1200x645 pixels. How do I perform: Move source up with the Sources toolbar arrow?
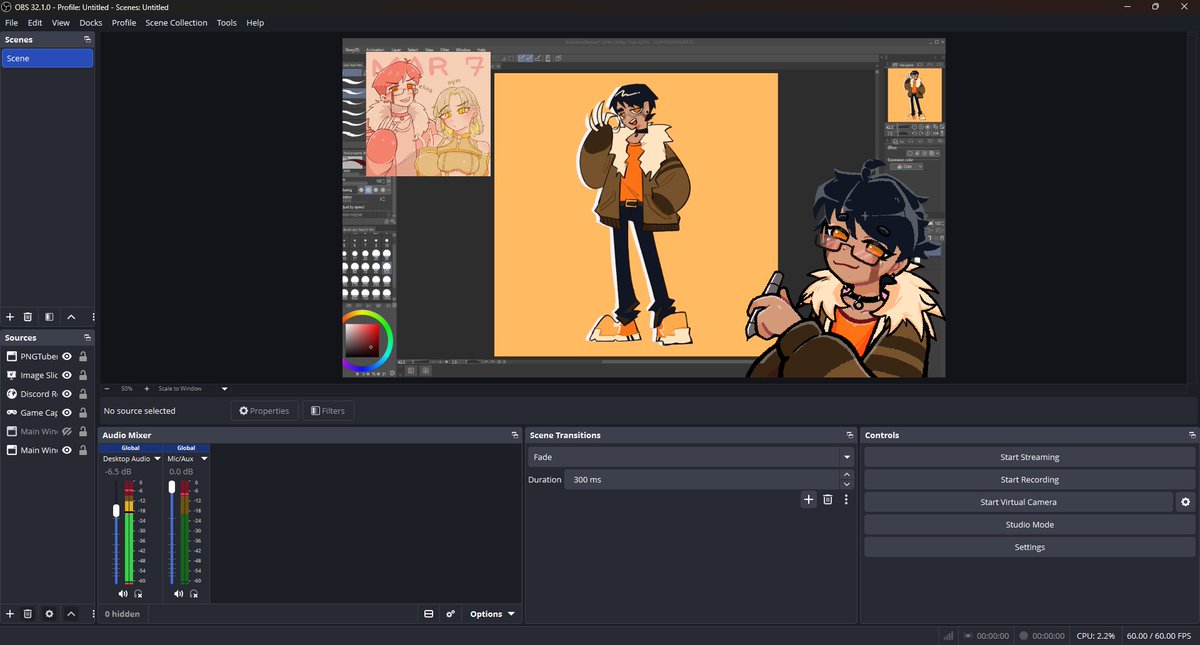[71, 614]
